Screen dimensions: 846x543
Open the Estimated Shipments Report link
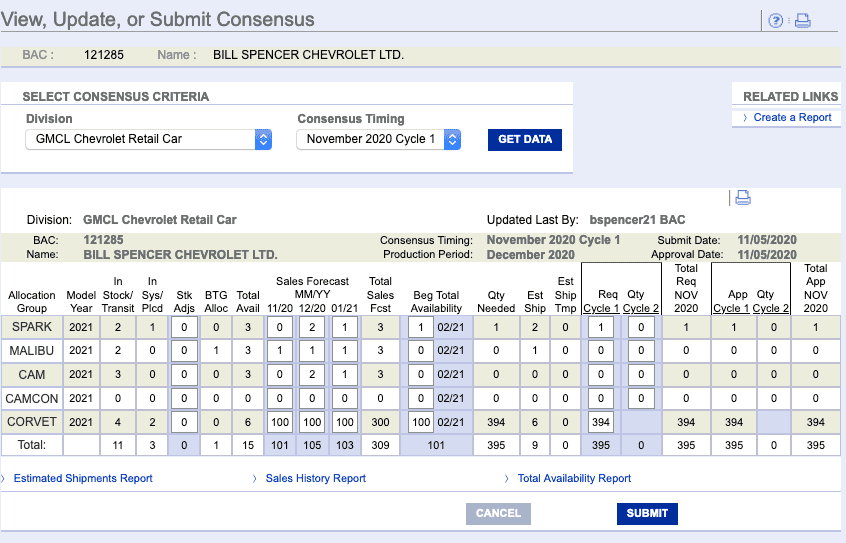click(83, 478)
